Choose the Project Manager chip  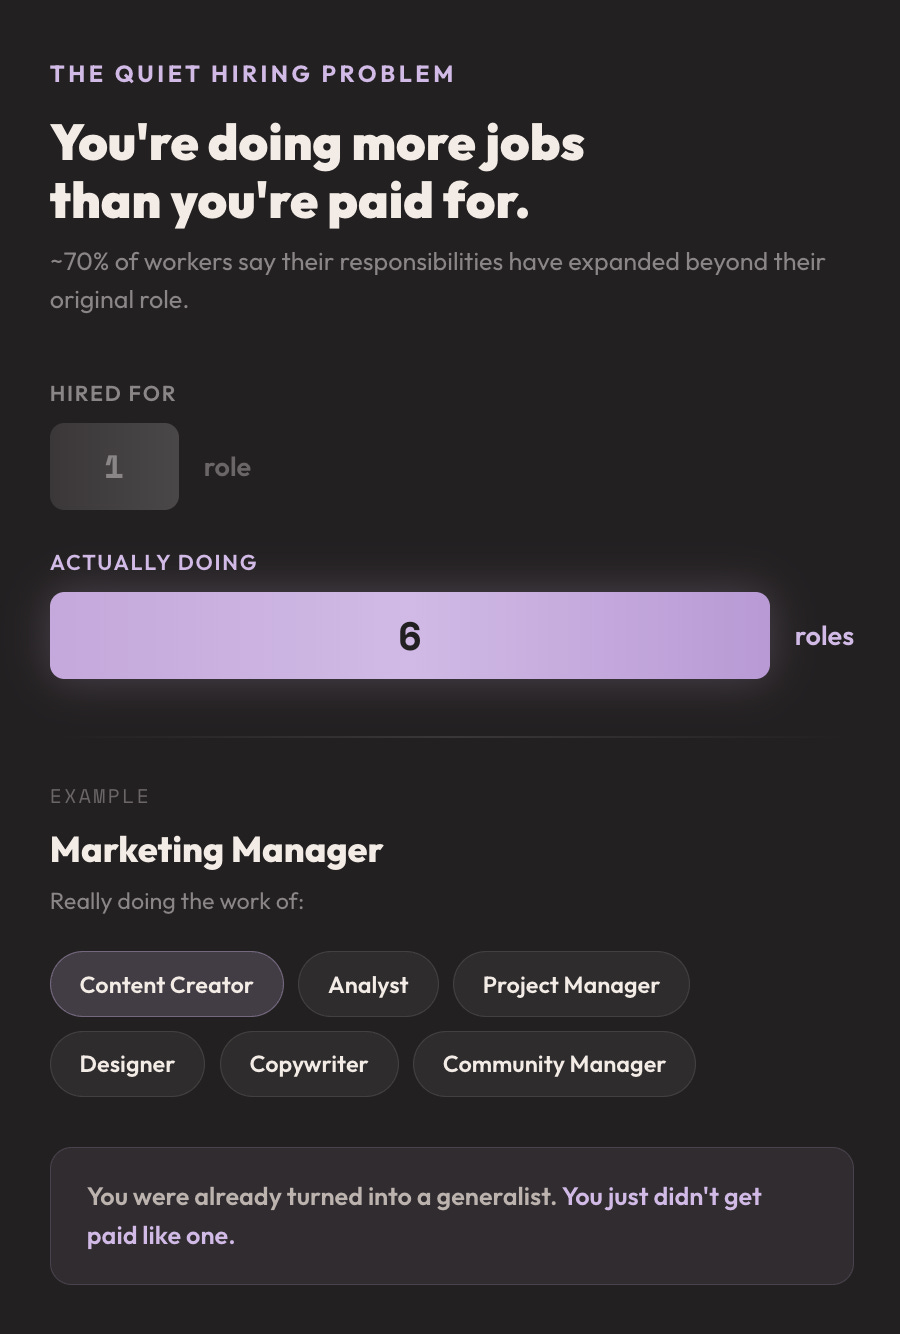(x=571, y=984)
